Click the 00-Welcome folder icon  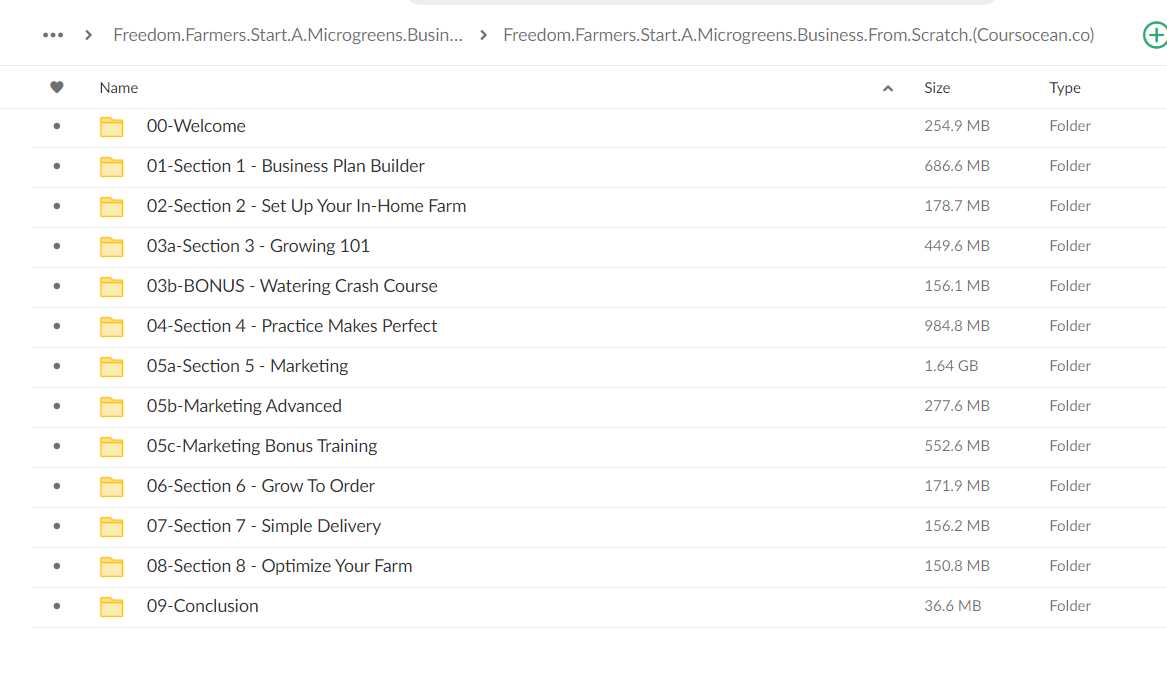112,127
